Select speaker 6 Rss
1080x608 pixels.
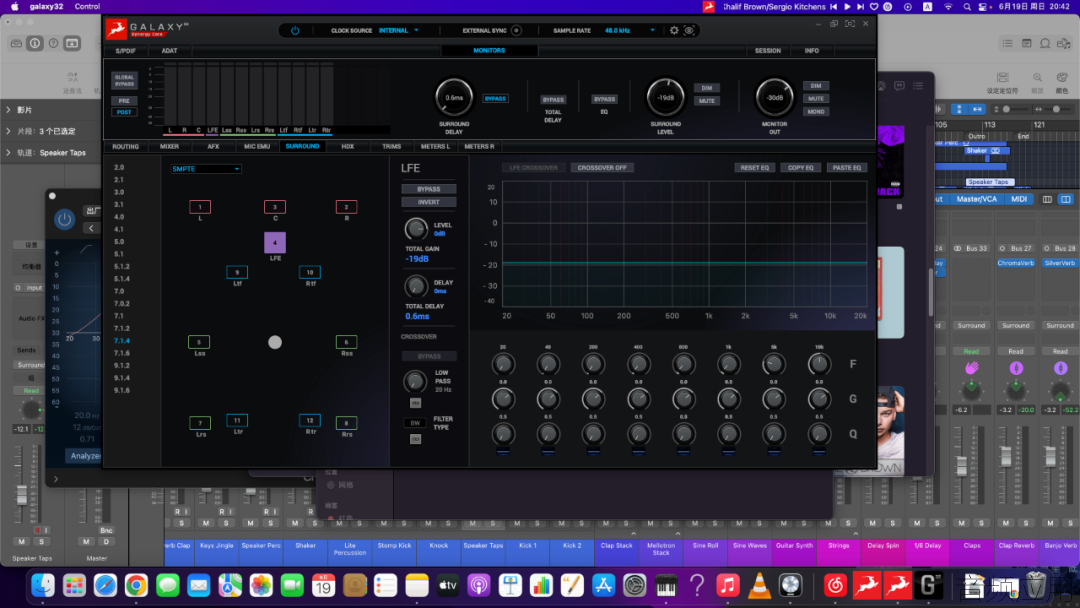346,342
